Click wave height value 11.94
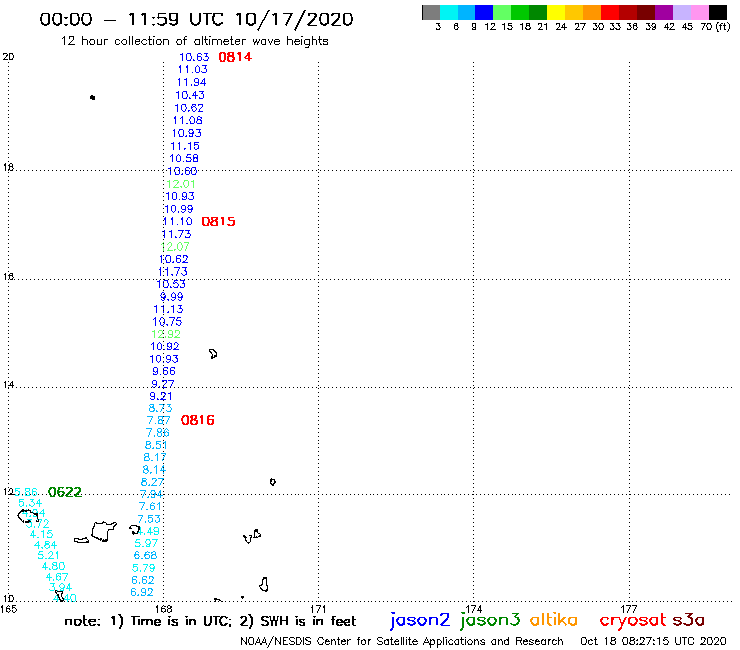This screenshot has height=650, width=740. pyautogui.click(x=191, y=82)
